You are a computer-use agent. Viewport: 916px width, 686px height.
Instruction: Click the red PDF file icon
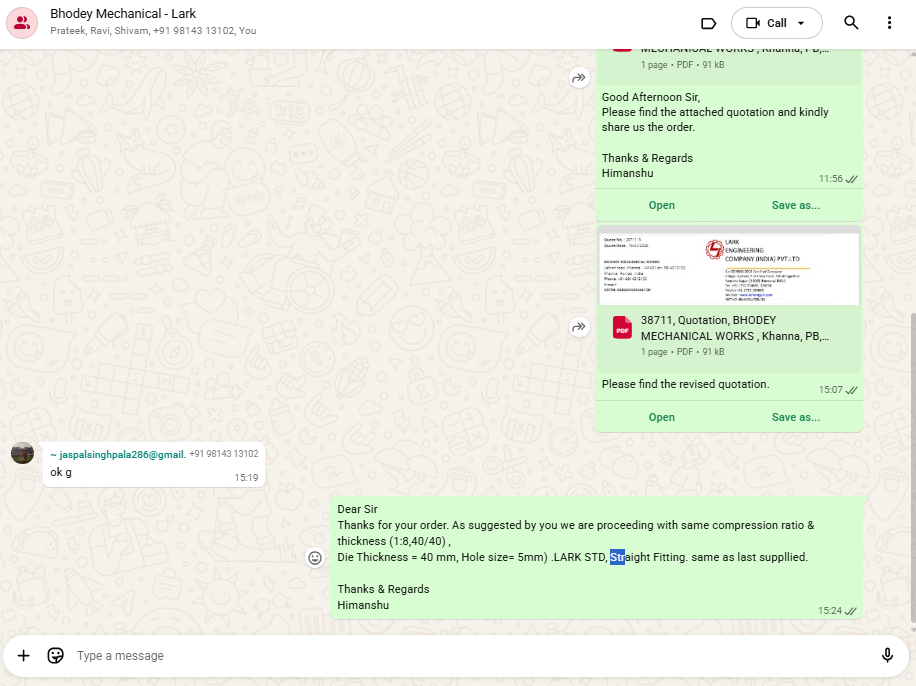[622, 327]
